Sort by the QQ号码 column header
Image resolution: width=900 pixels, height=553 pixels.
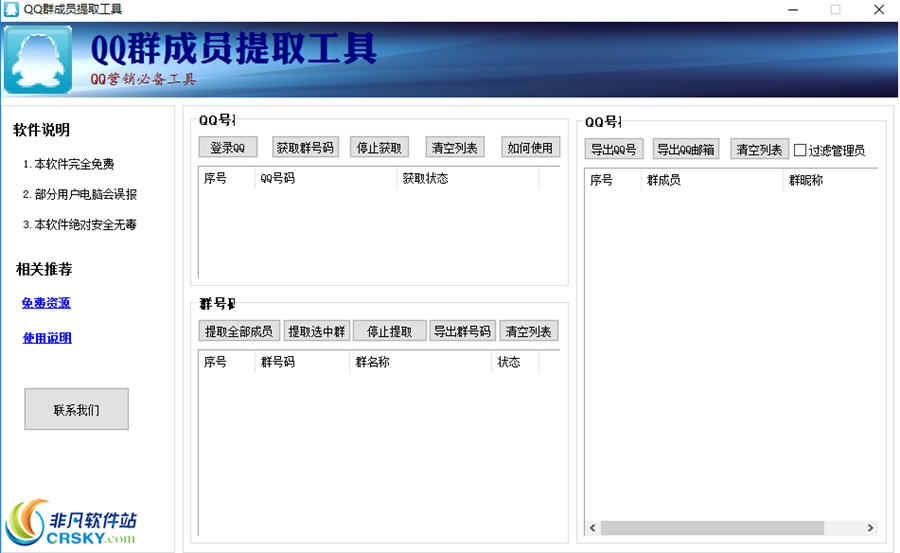click(325, 178)
